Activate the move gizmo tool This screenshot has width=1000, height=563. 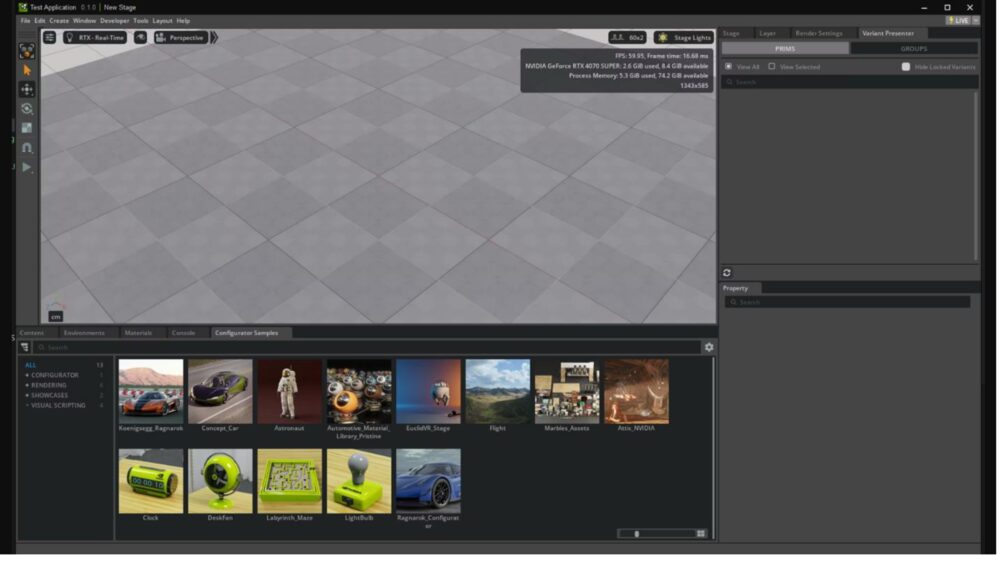point(27,89)
